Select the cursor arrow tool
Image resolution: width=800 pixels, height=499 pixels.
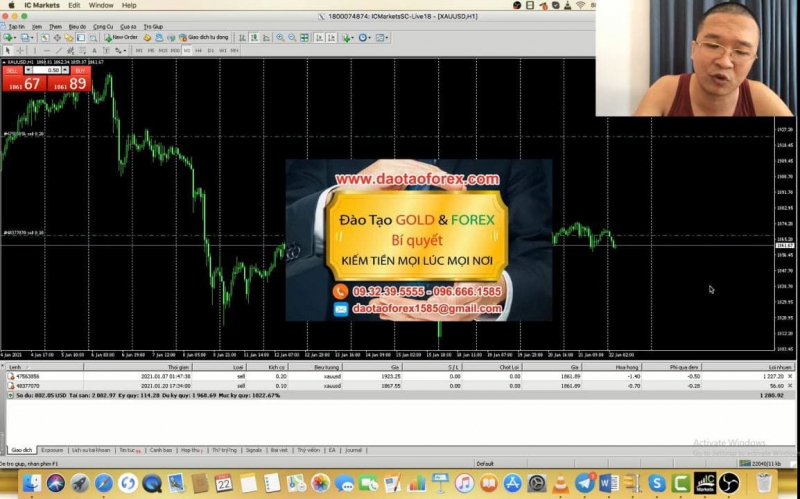coord(8,51)
